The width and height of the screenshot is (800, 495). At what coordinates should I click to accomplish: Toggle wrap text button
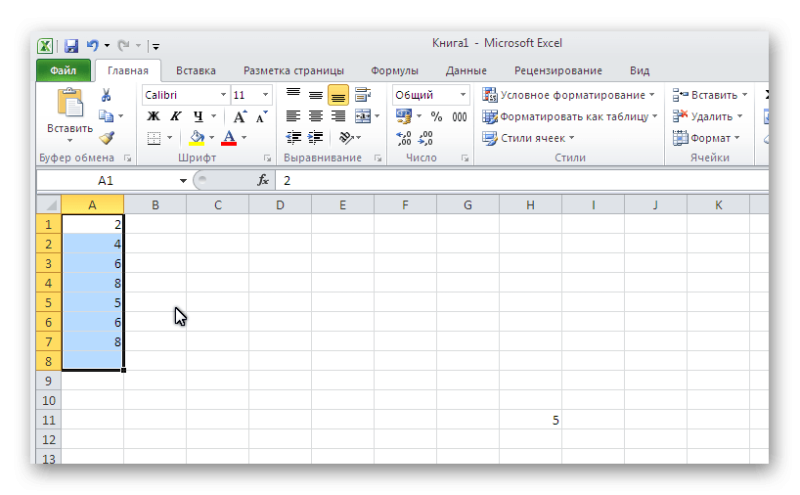[363, 94]
